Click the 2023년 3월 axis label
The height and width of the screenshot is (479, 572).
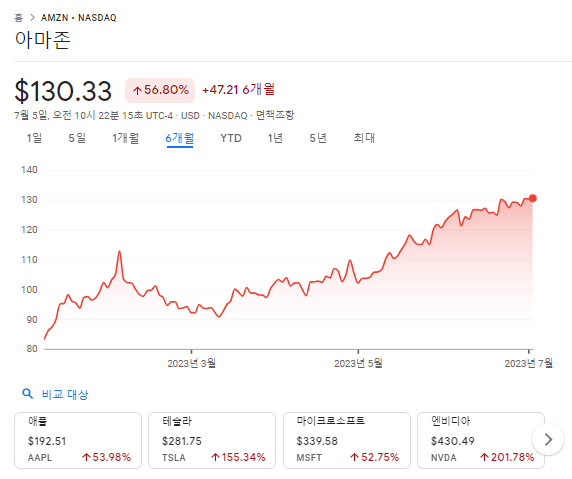(x=192, y=363)
